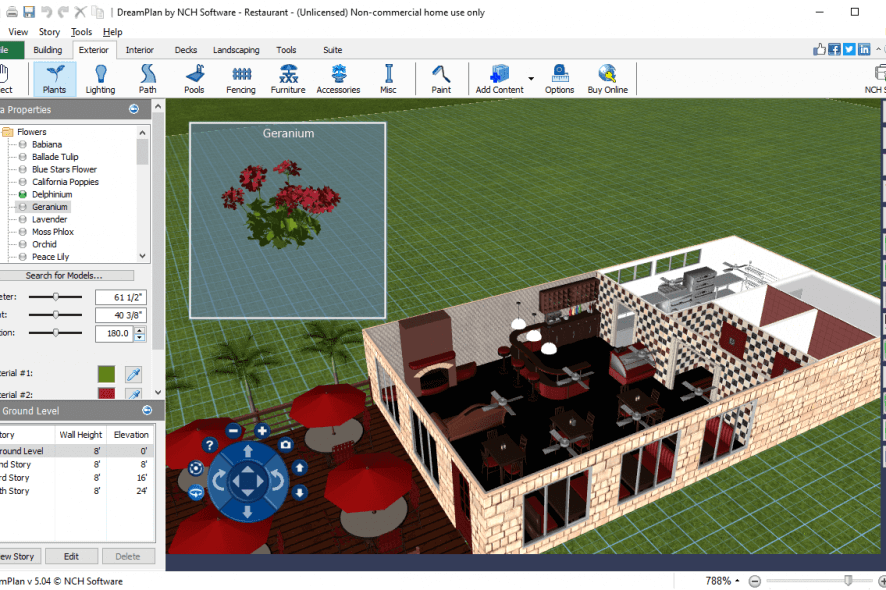This screenshot has width=886, height=590.
Task: Rotate view right using curved arrow on wheel
Action: click(x=277, y=481)
